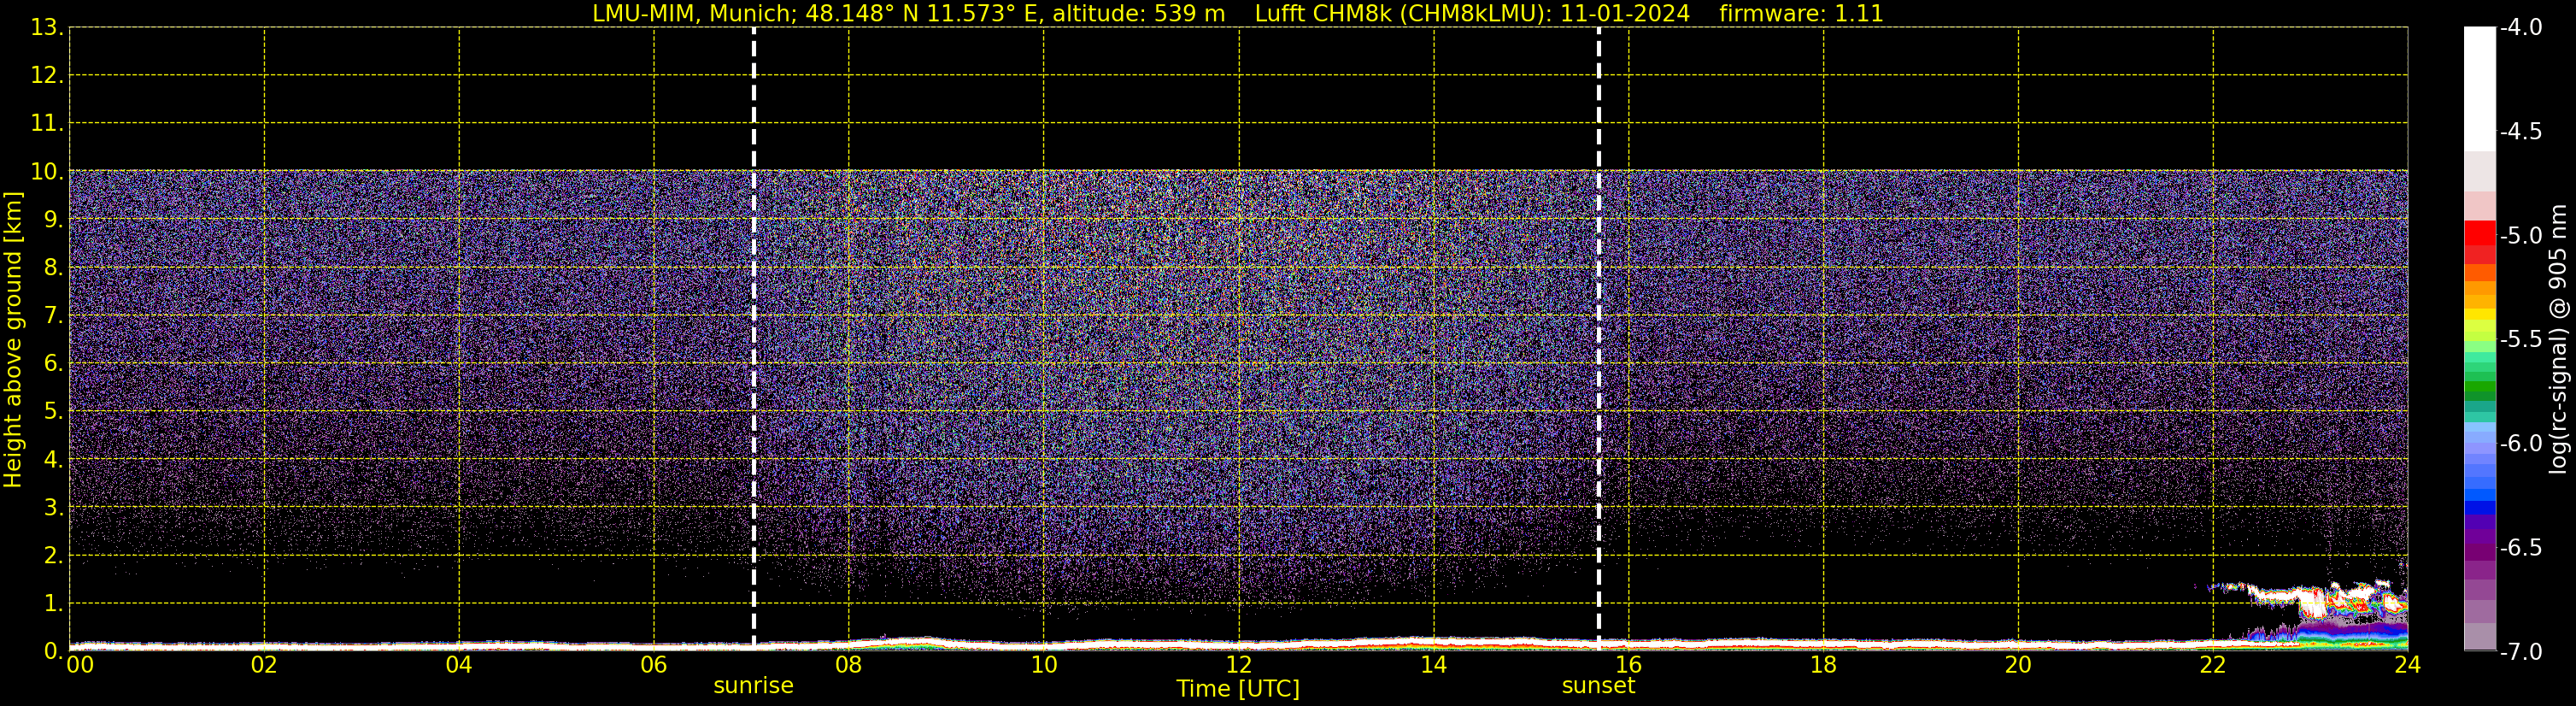Click the 'firmware: 1.11' text in the title
Viewport: 2576px width, 706px height.
click(x=1801, y=14)
